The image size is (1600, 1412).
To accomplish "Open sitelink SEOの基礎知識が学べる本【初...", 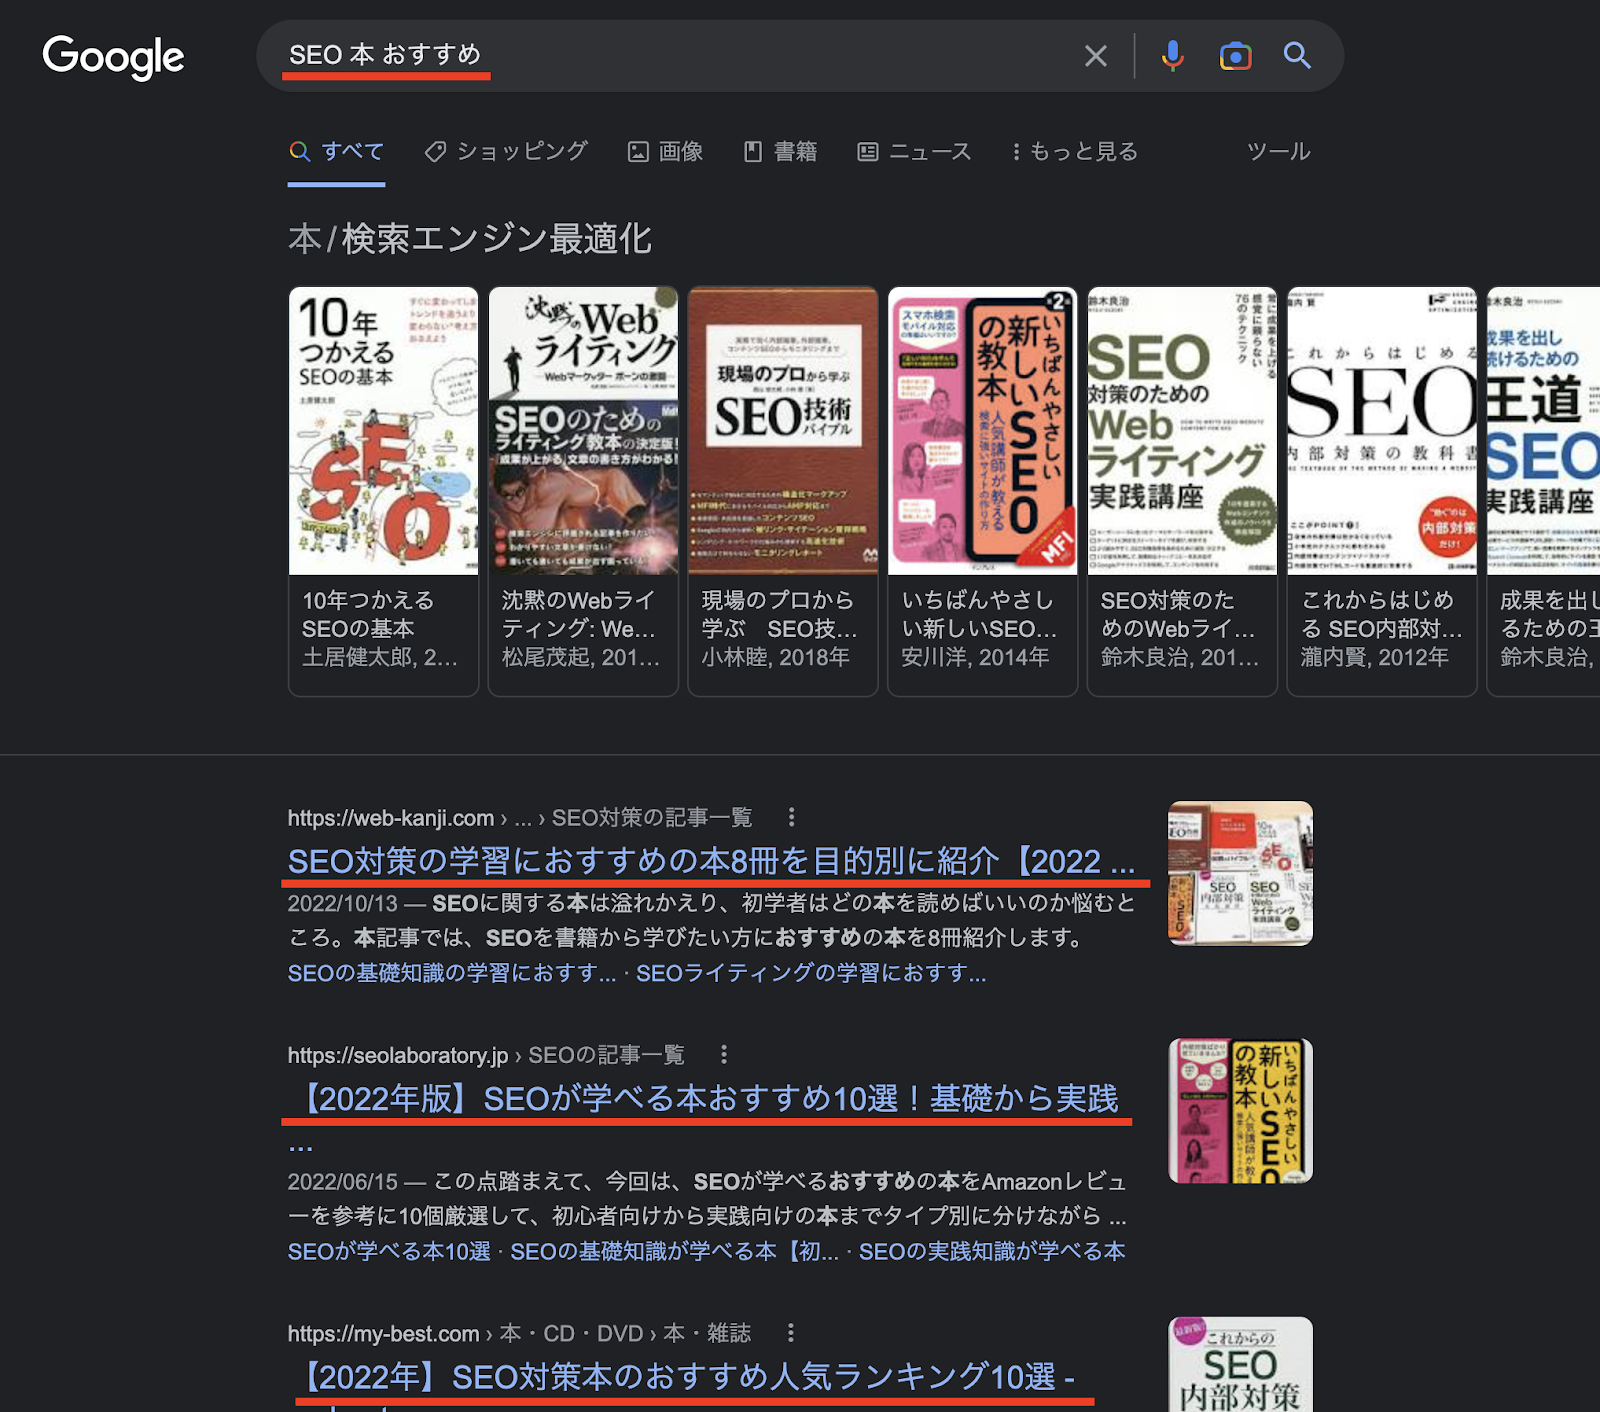I will click(674, 1251).
